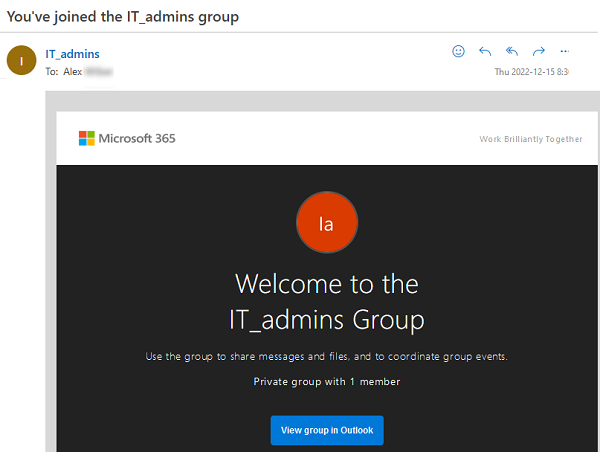
Task: Click the Thu 2022-12-15 timestamp
Action: (531, 72)
